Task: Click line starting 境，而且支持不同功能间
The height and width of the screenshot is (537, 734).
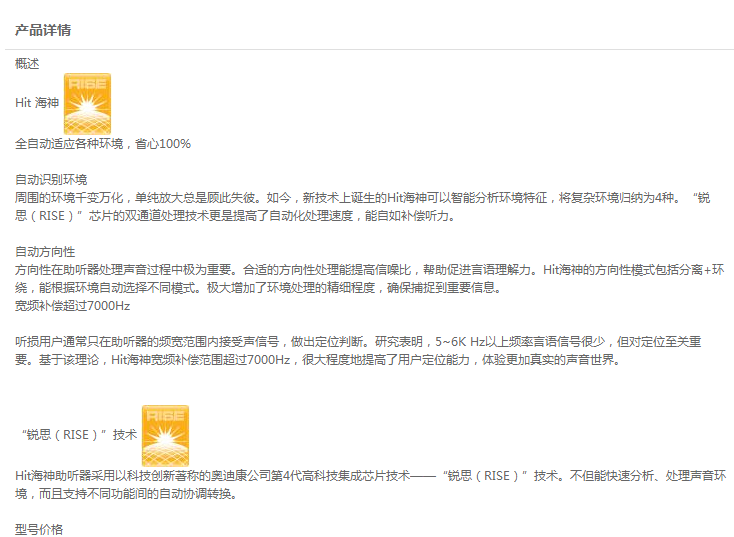Action: tap(126, 494)
